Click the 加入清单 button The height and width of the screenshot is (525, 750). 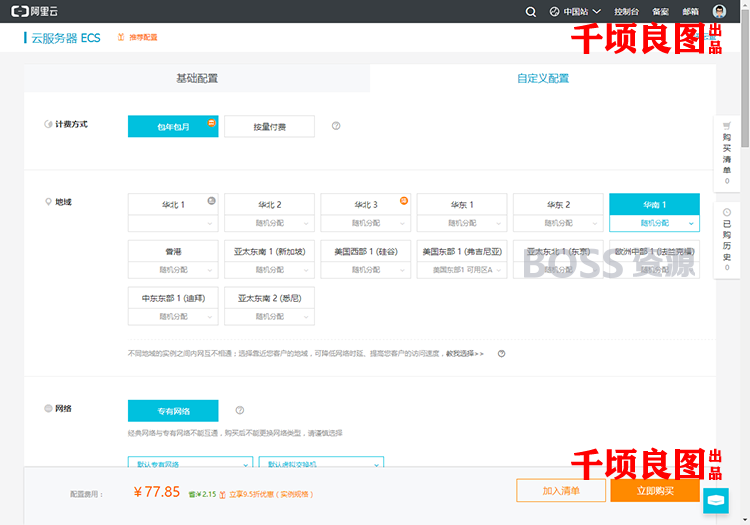[561, 491]
